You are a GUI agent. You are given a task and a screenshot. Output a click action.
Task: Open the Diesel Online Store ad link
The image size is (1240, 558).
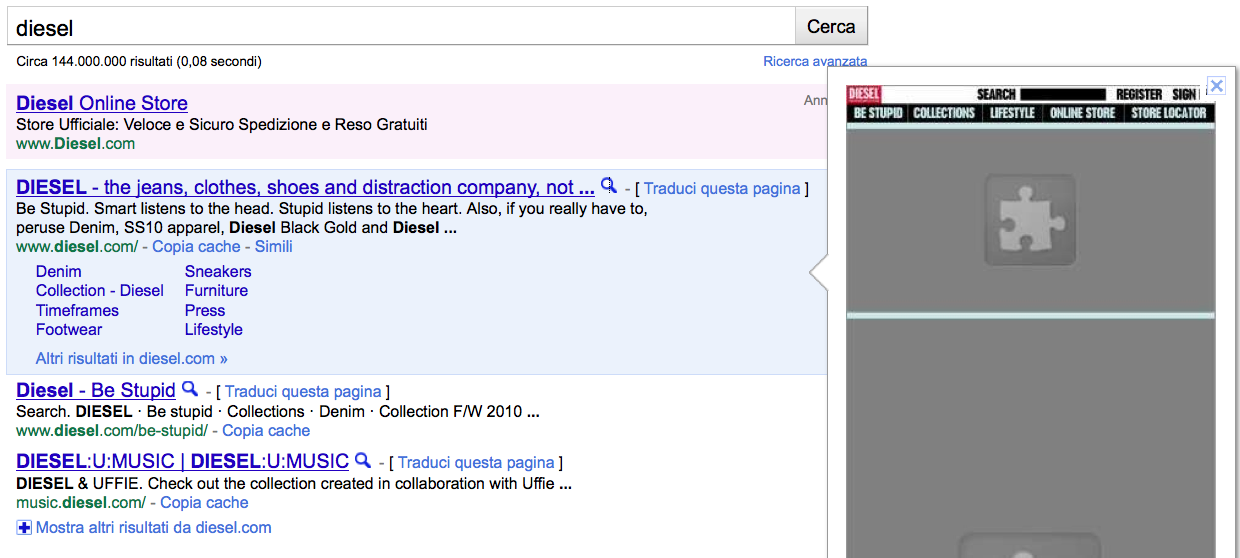[x=102, y=103]
